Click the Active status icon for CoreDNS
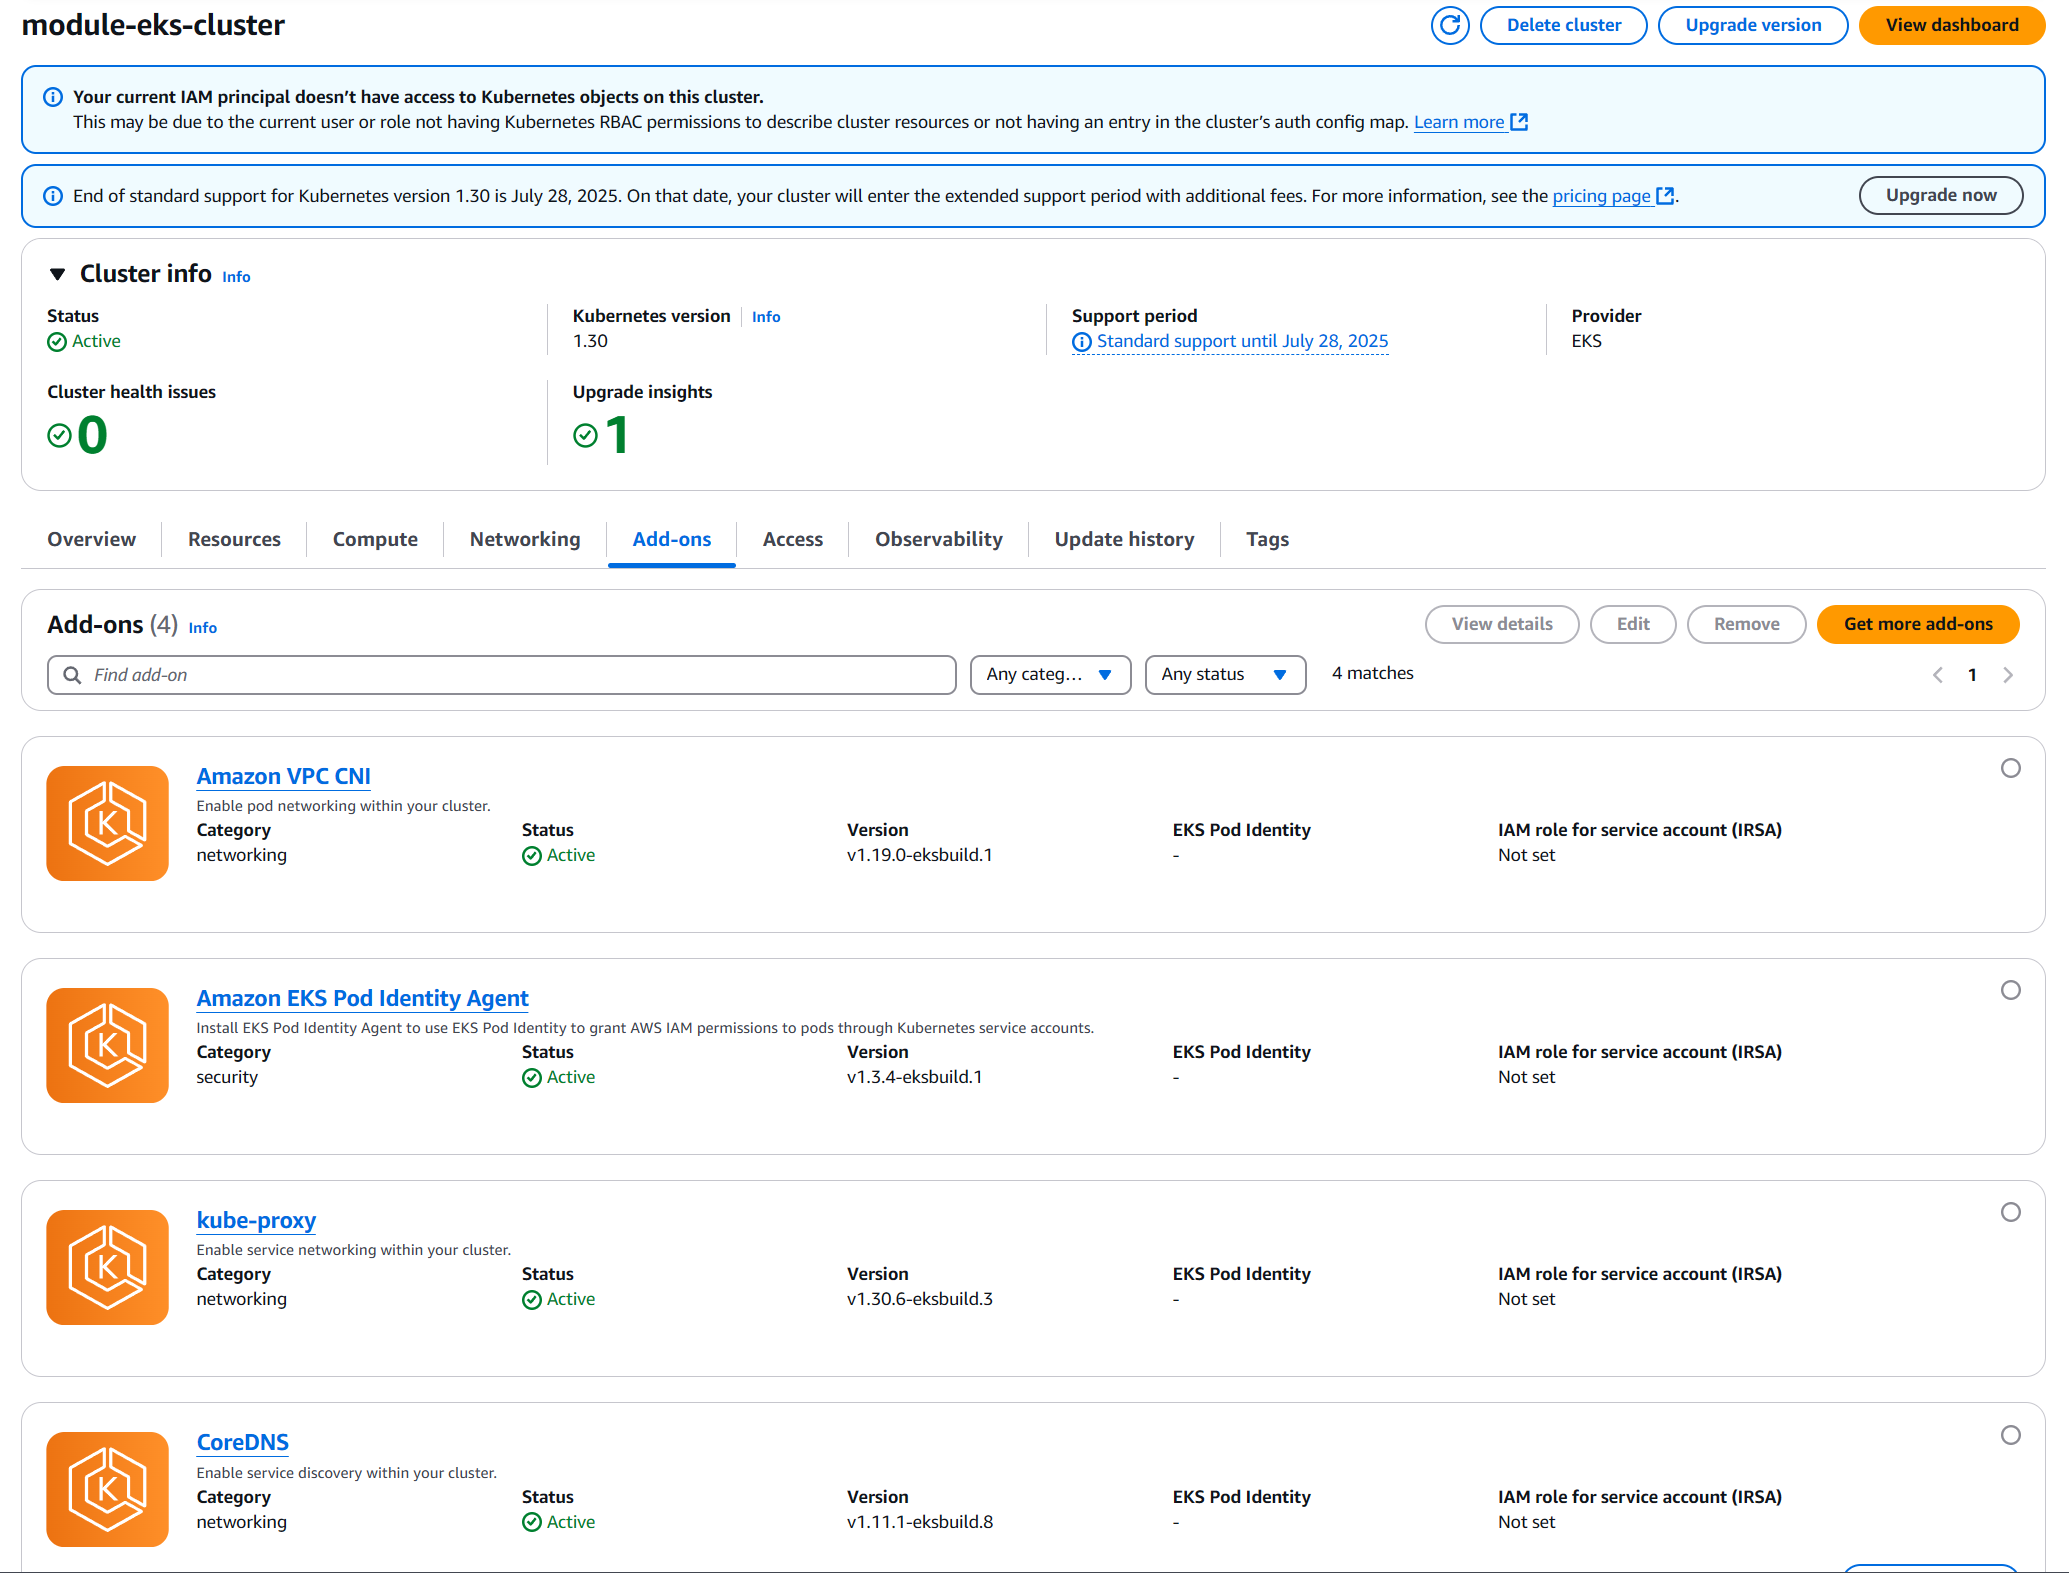Screen dimensions: 2069x1573 532,1523
